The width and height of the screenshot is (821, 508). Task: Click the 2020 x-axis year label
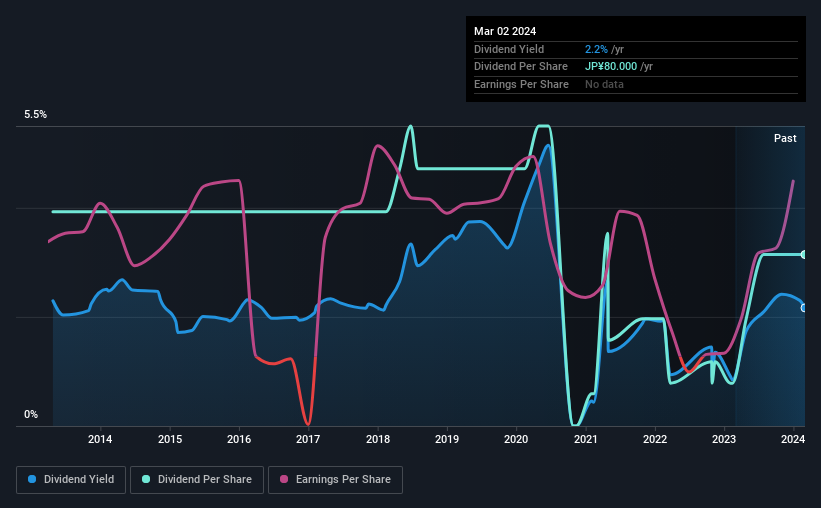tap(516, 439)
